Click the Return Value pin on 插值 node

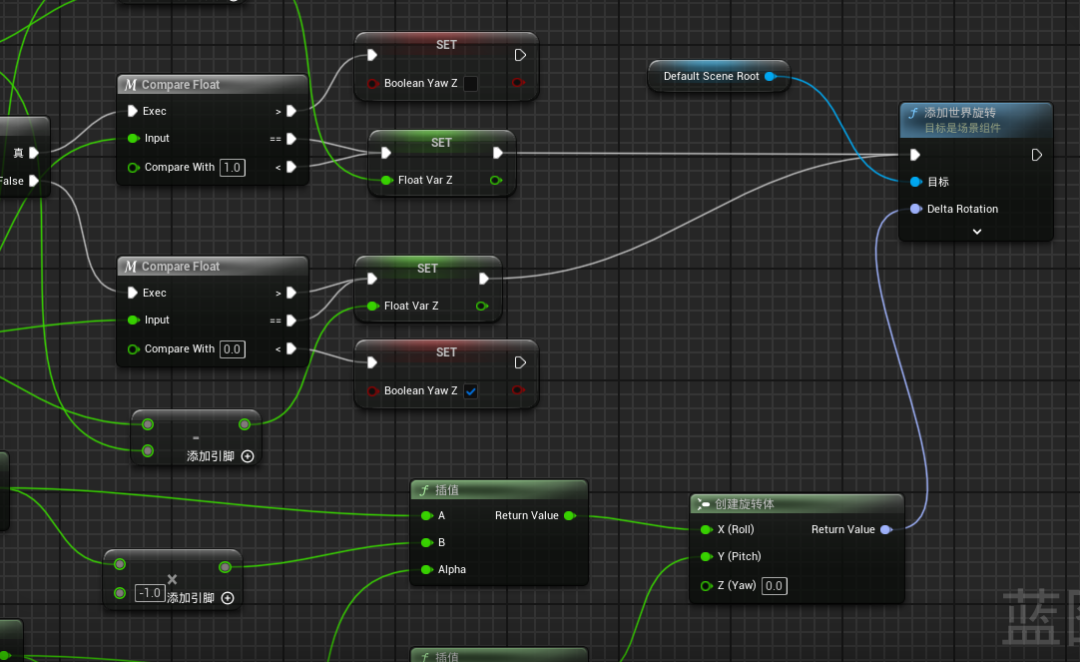(570, 515)
